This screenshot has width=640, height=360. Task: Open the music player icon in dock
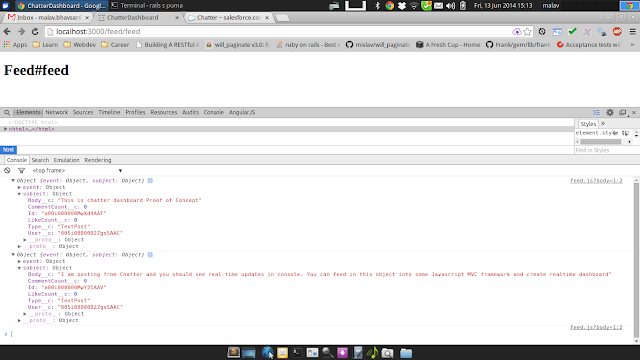(x=372, y=353)
